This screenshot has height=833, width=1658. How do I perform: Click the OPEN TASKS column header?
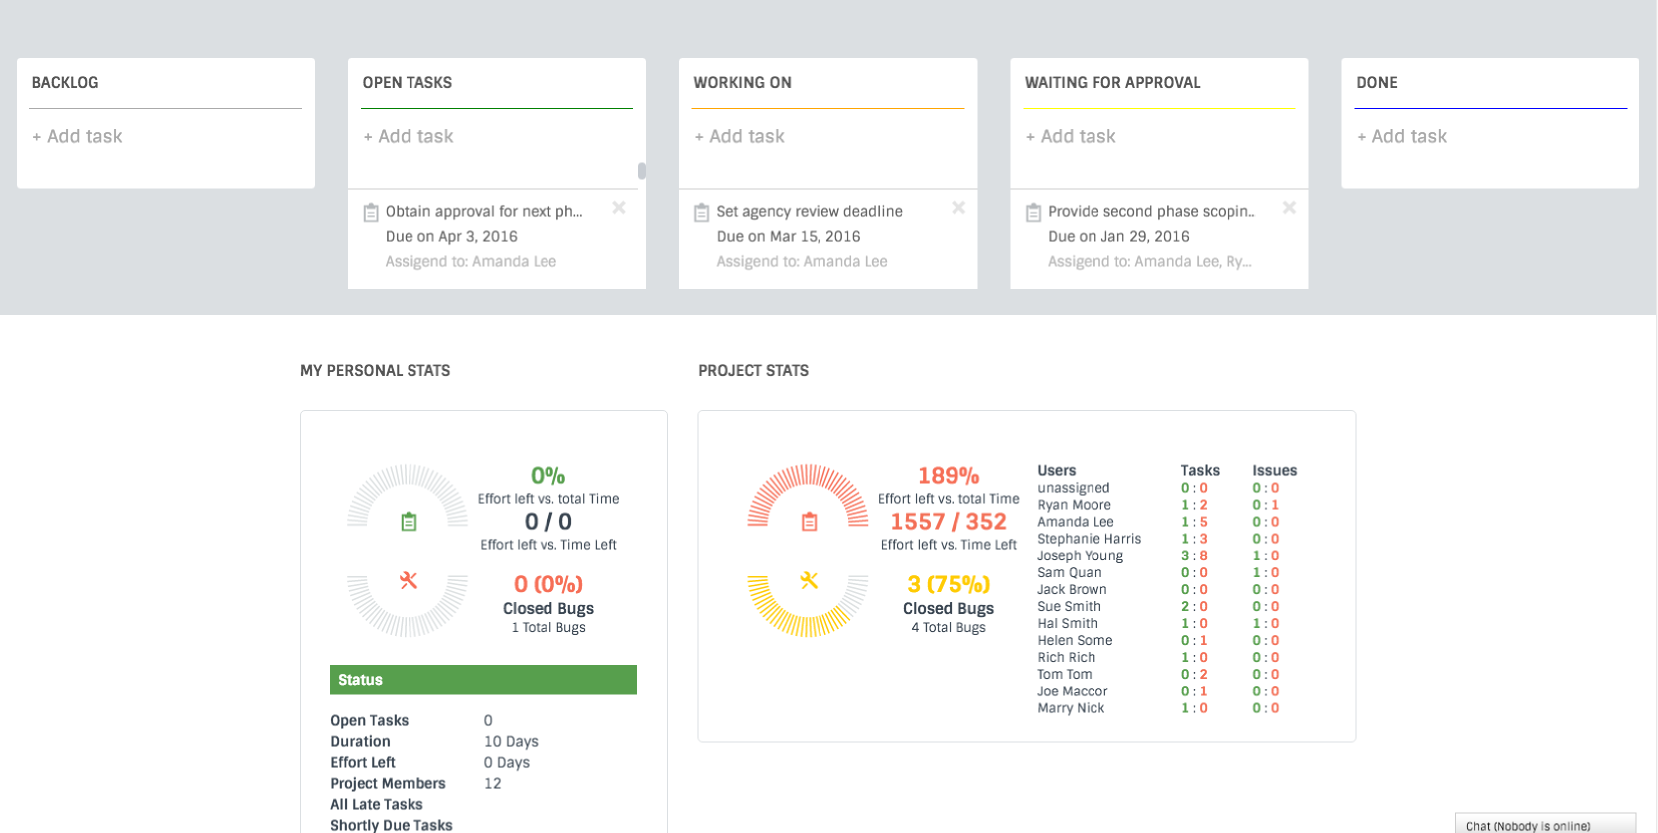click(407, 83)
